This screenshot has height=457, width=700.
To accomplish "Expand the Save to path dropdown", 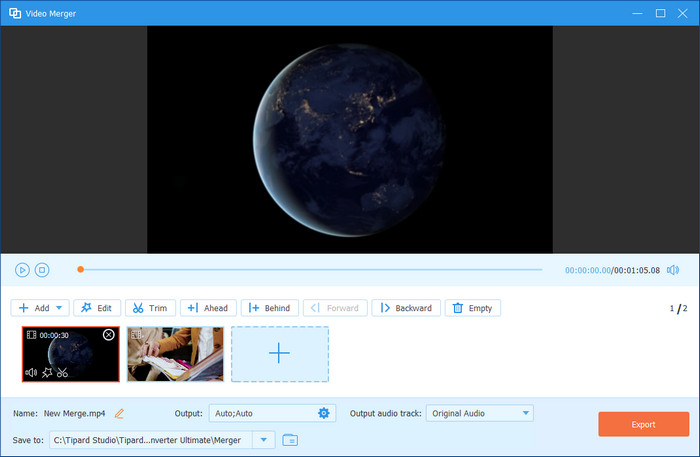I will (264, 440).
